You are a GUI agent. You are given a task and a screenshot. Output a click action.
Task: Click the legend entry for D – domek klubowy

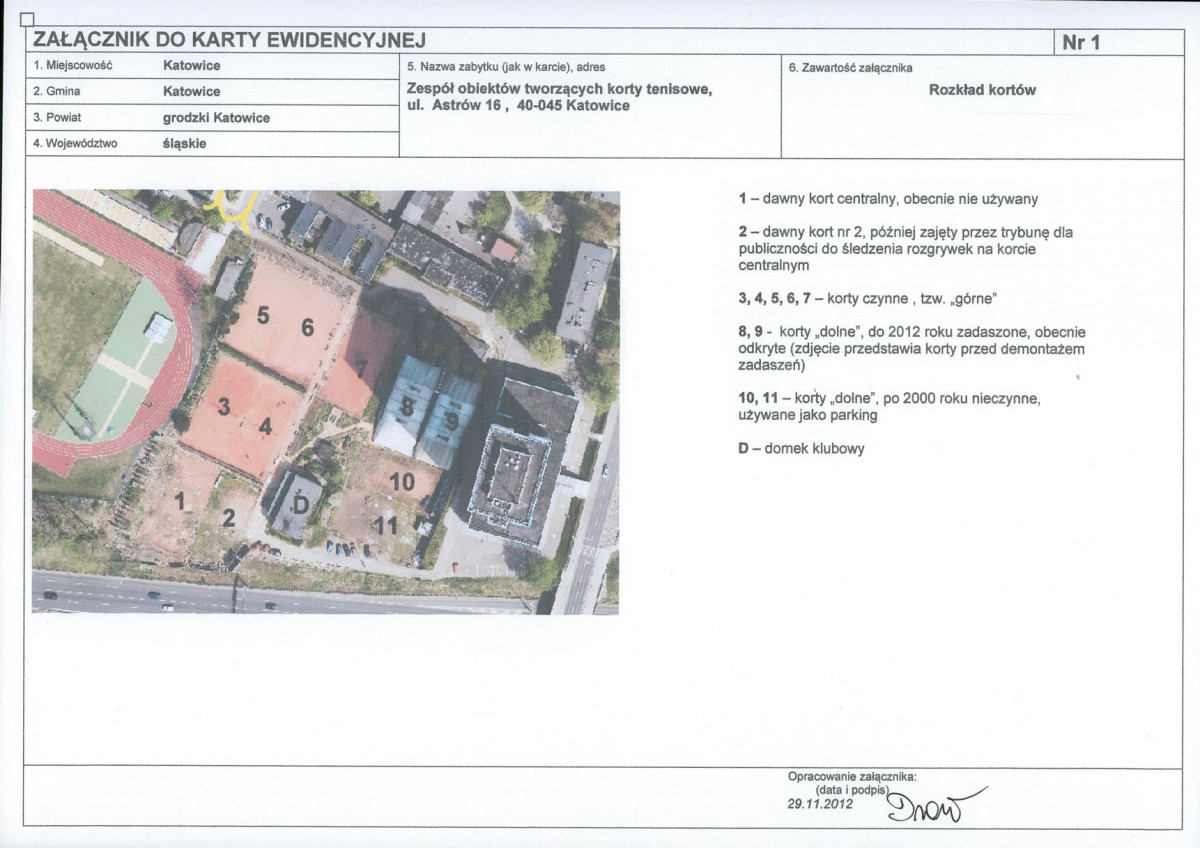[x=801, y=449]
